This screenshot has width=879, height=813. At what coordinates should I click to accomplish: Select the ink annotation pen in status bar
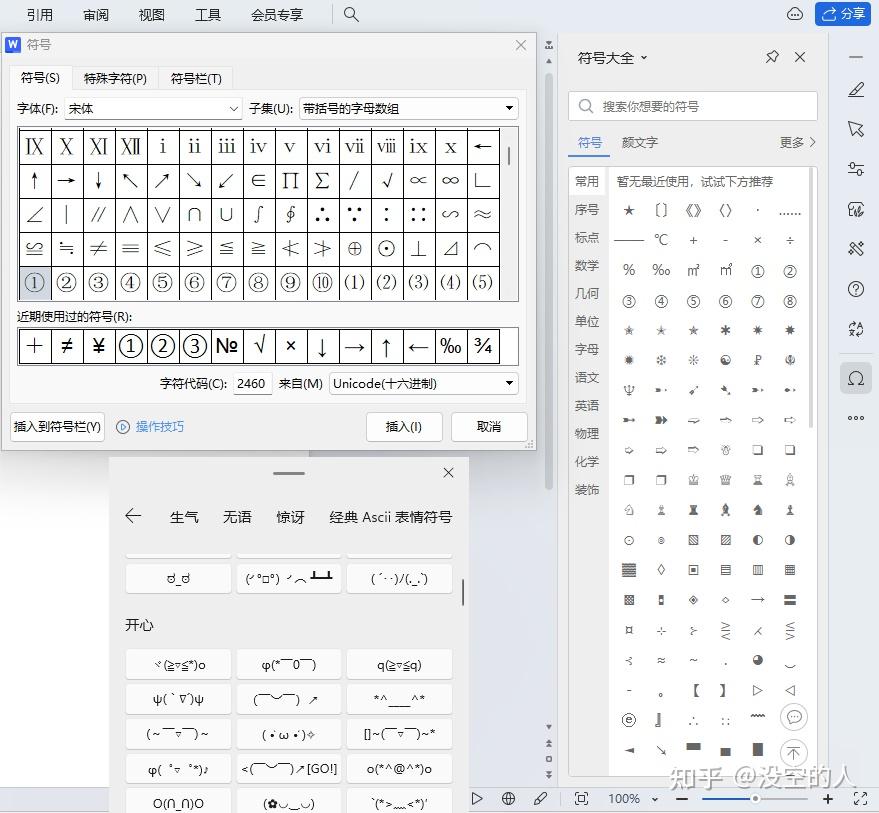click(541, 798)
